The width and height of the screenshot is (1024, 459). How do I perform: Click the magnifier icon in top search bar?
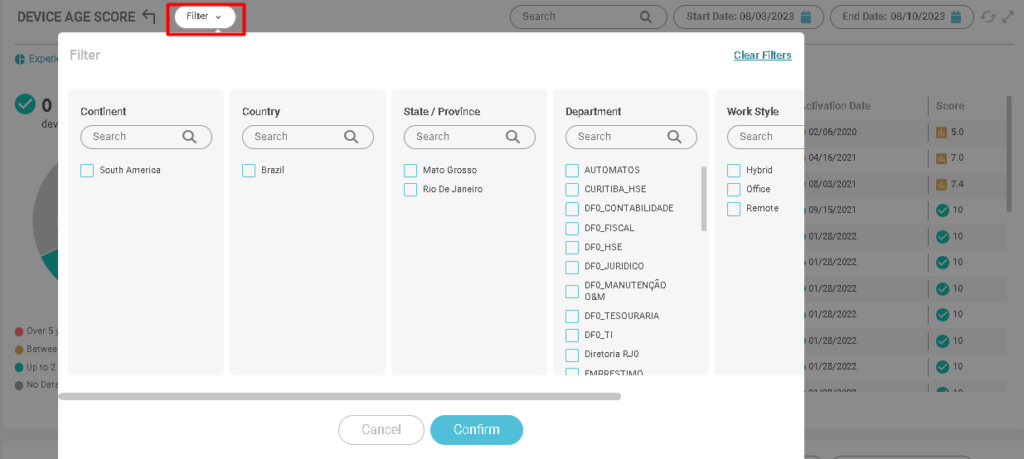(647, 16)
